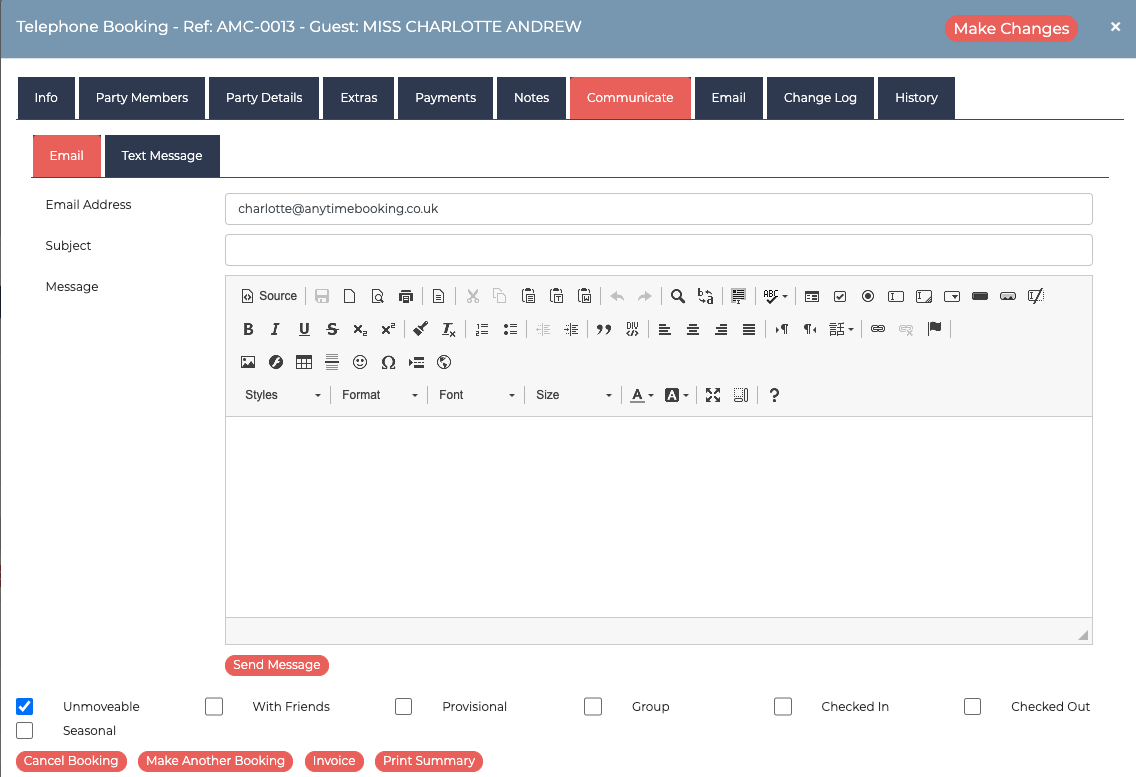Open the Info tab
The height and width of the screenshot is (777, 1136).
[46, 98]
